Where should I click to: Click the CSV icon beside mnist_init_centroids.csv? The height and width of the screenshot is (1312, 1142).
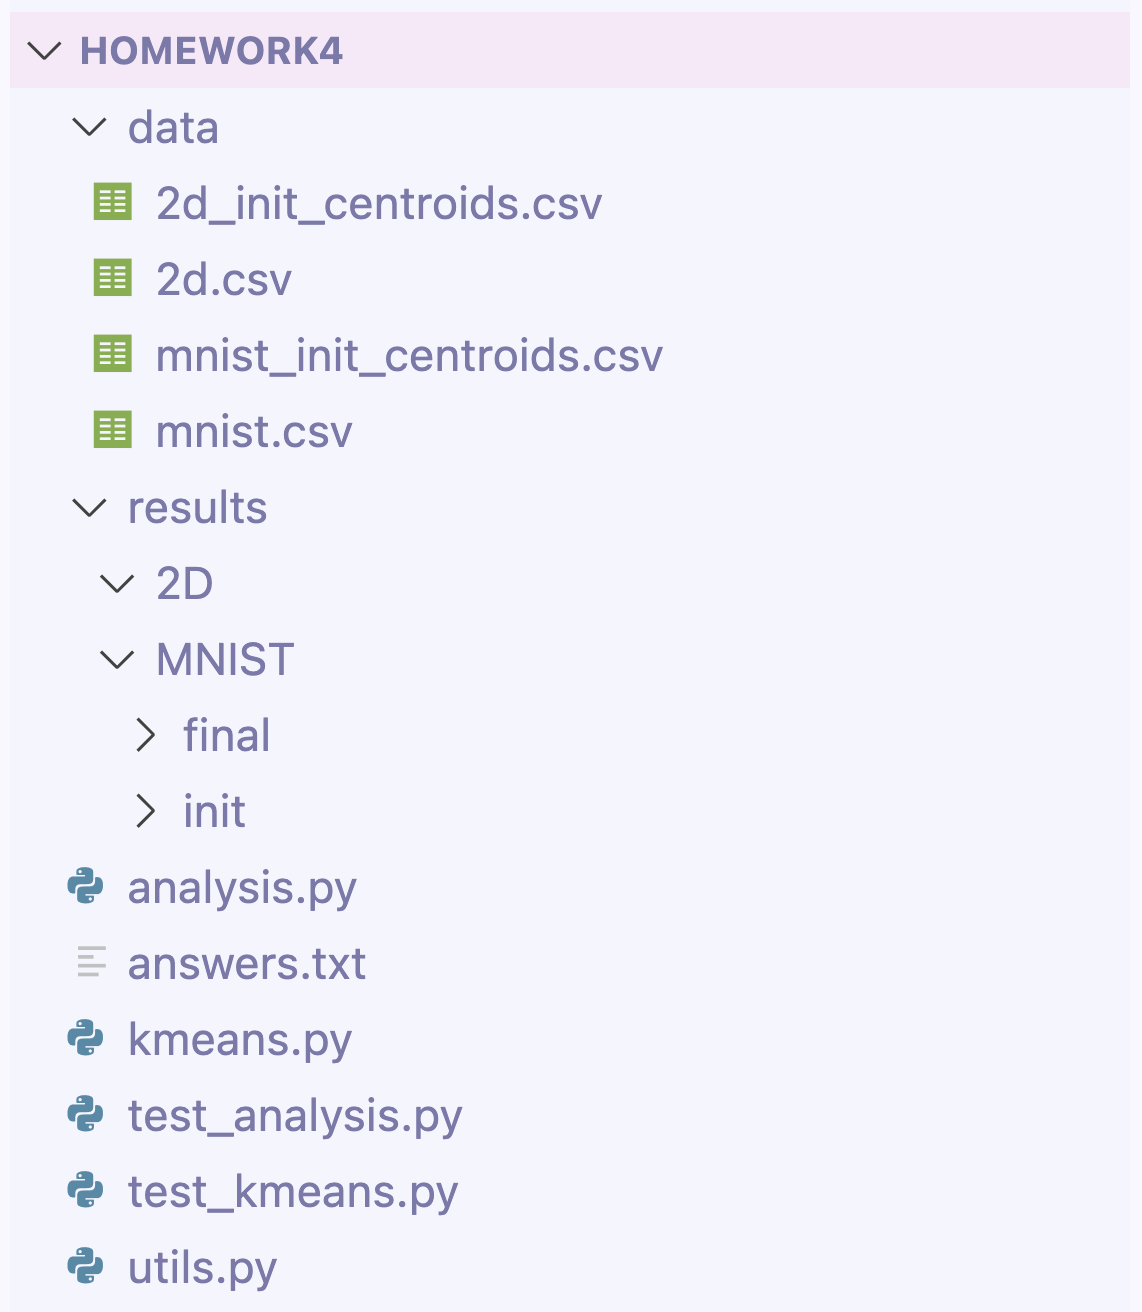coord(112,354)
